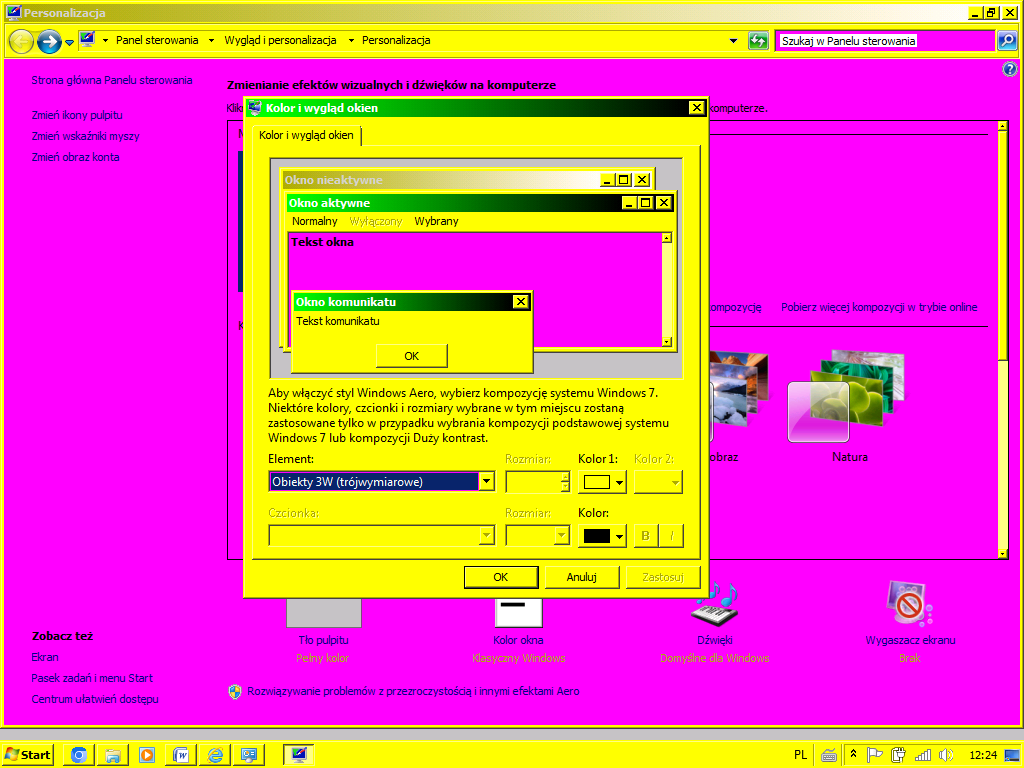Select the Kolor i wygląd okien tab
The width and height of the screenshot is (1024, 768).
click(x=306, y=135)
